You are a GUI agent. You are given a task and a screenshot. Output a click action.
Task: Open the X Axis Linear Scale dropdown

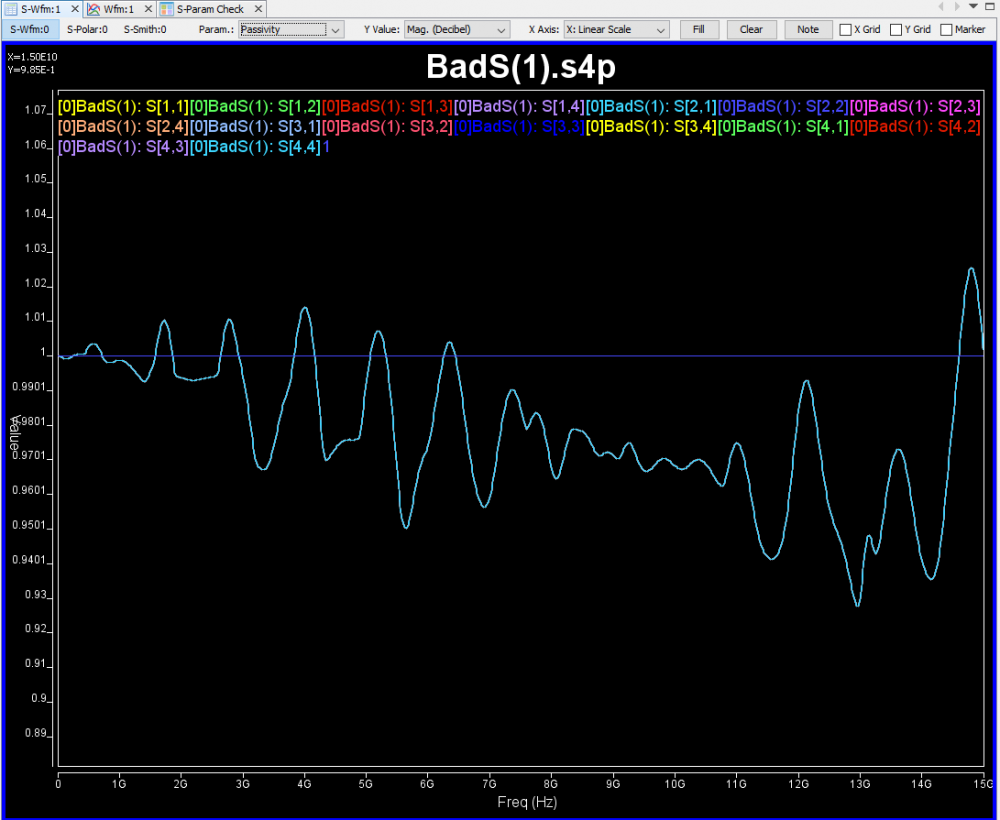coord(616,30)
